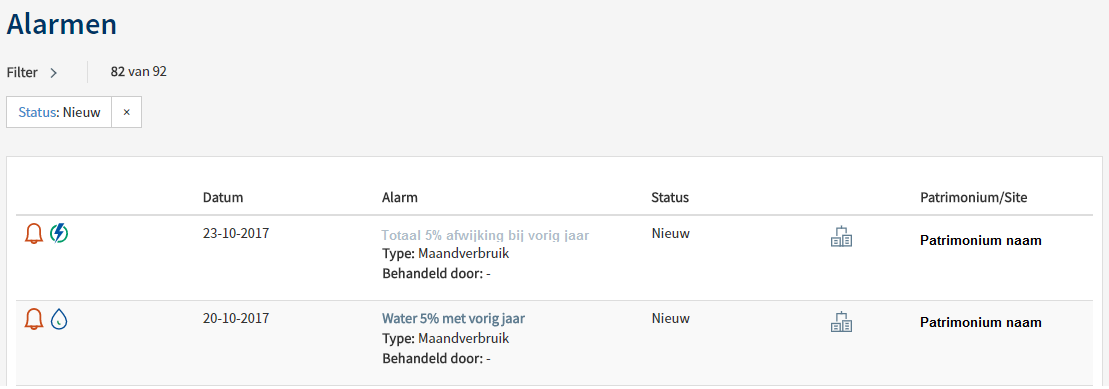This screenshot has height=389, width=1109.
Task: Sort by the Patrimonium/Site column header
Action: 973,197
